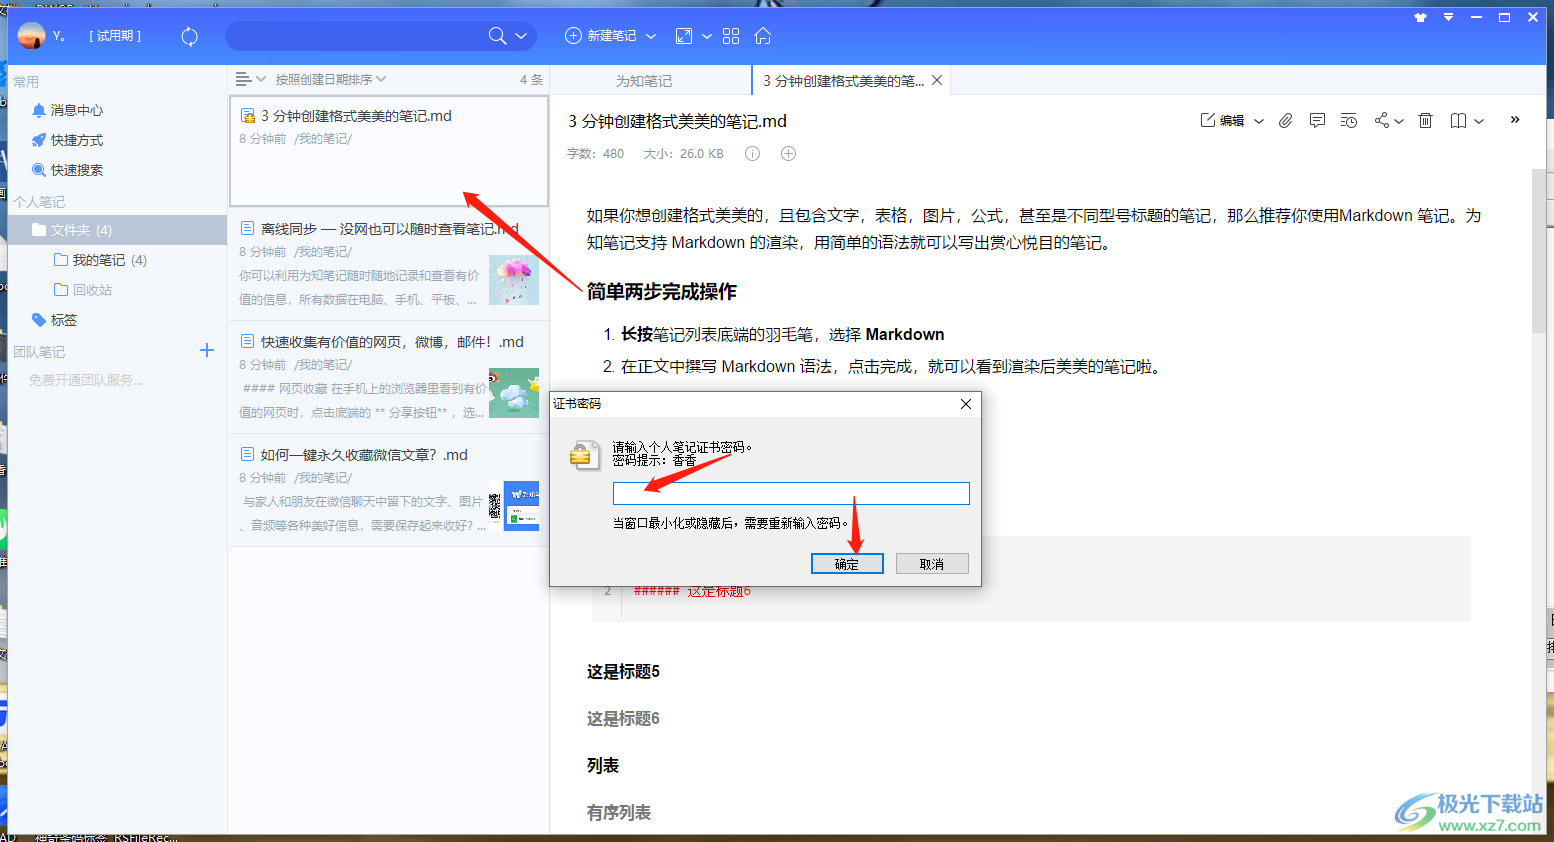Open 标签 in sidebar
The image size is (1554, 842).
54,320
